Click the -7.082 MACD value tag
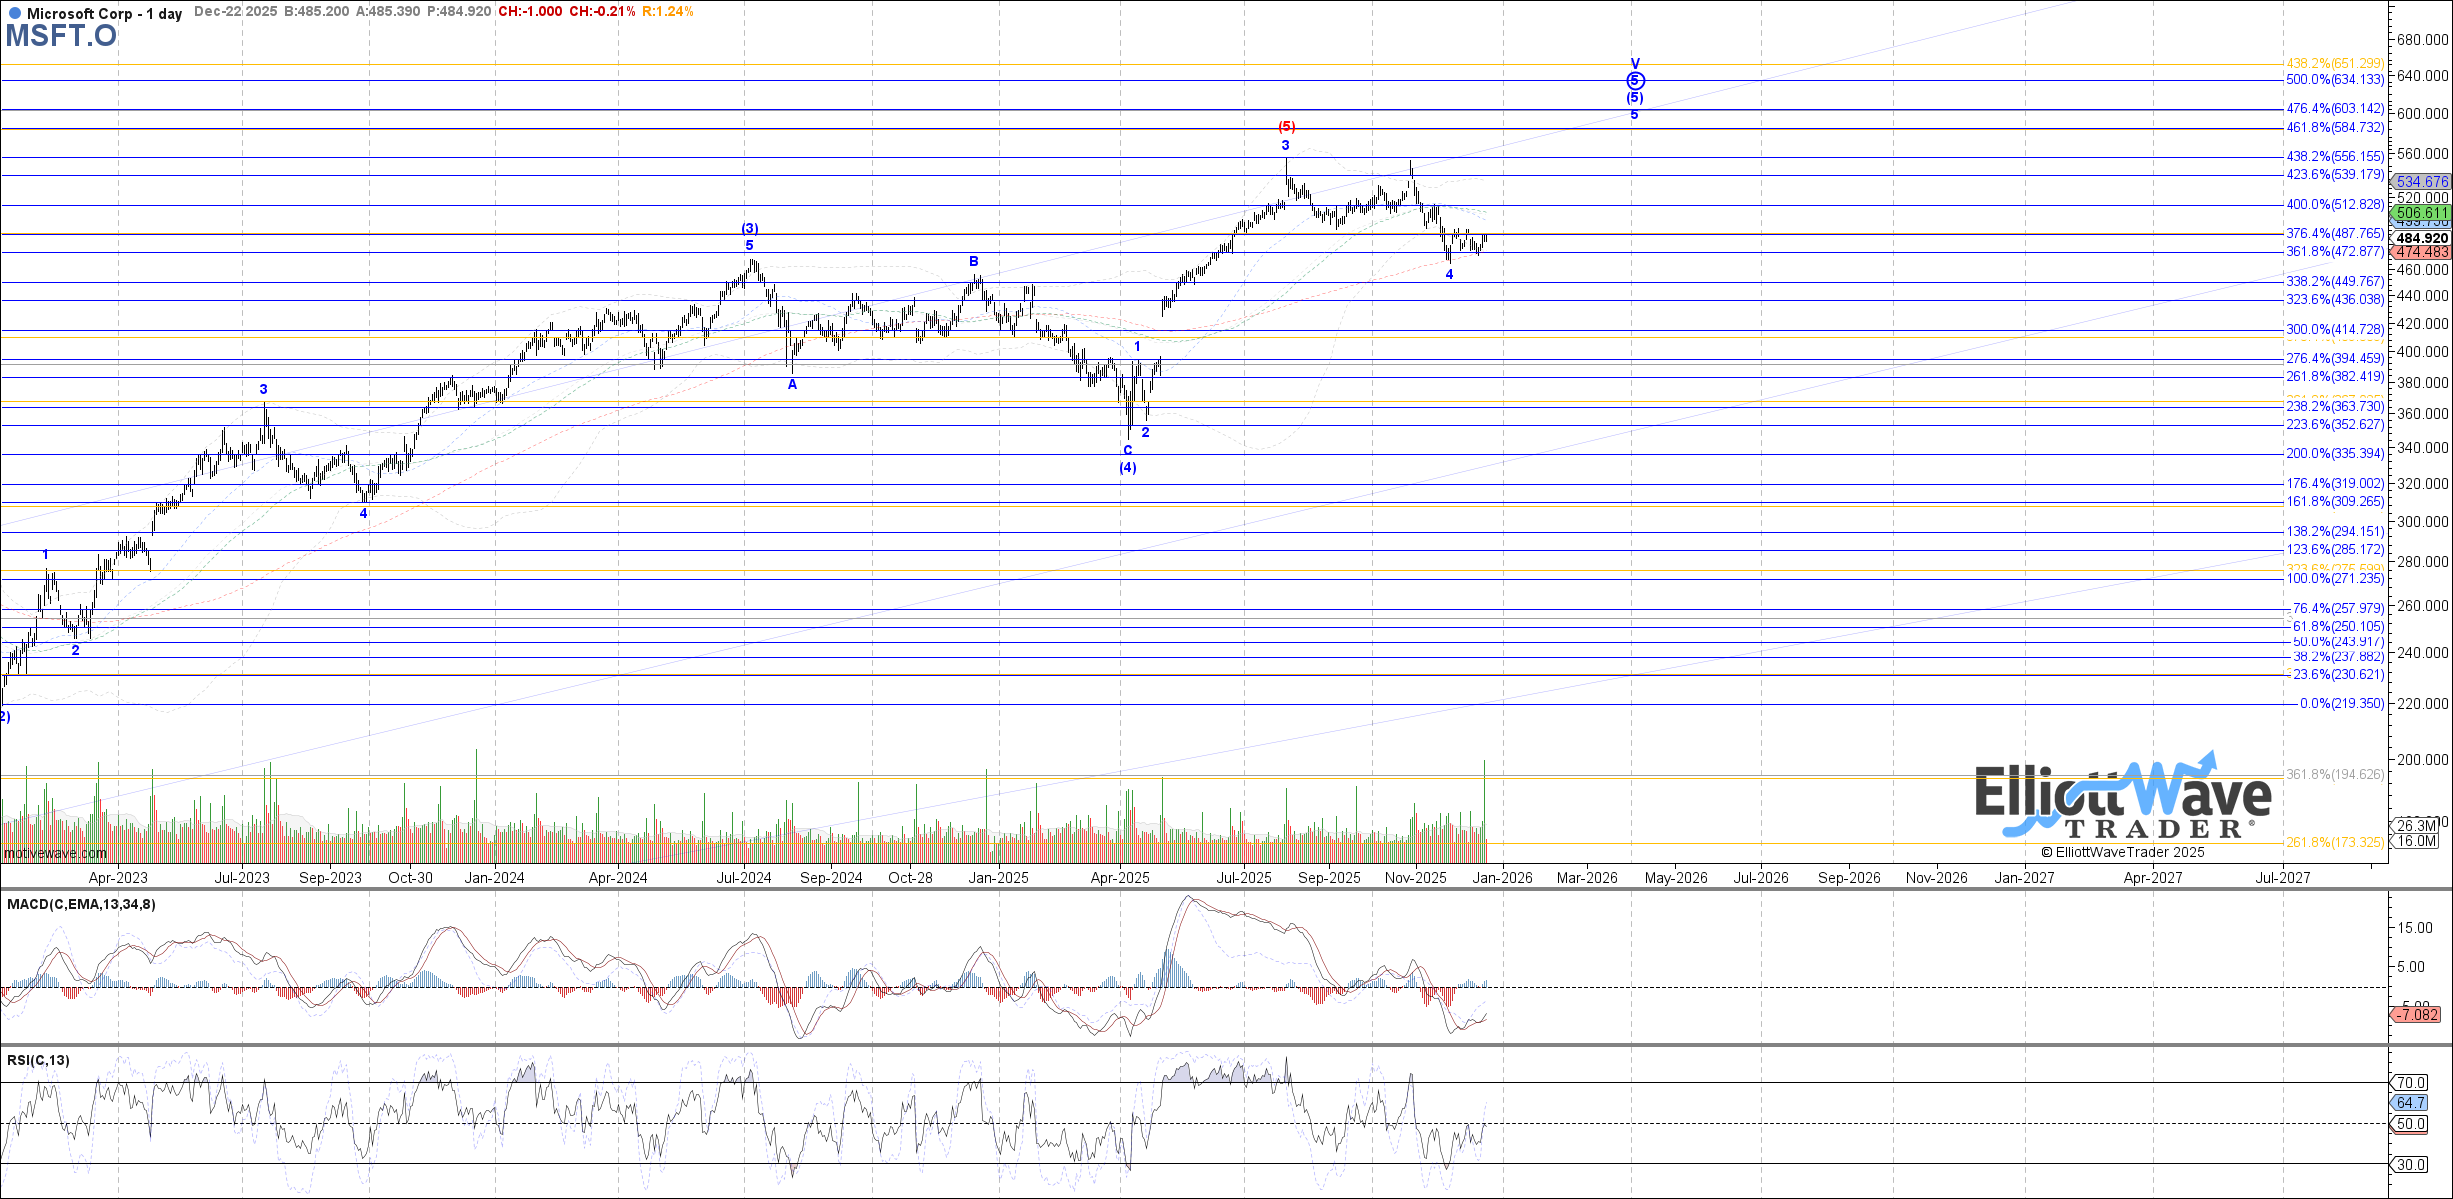Image resolution: width=2453 pixels, height=1199 pixels. 2417,1015
